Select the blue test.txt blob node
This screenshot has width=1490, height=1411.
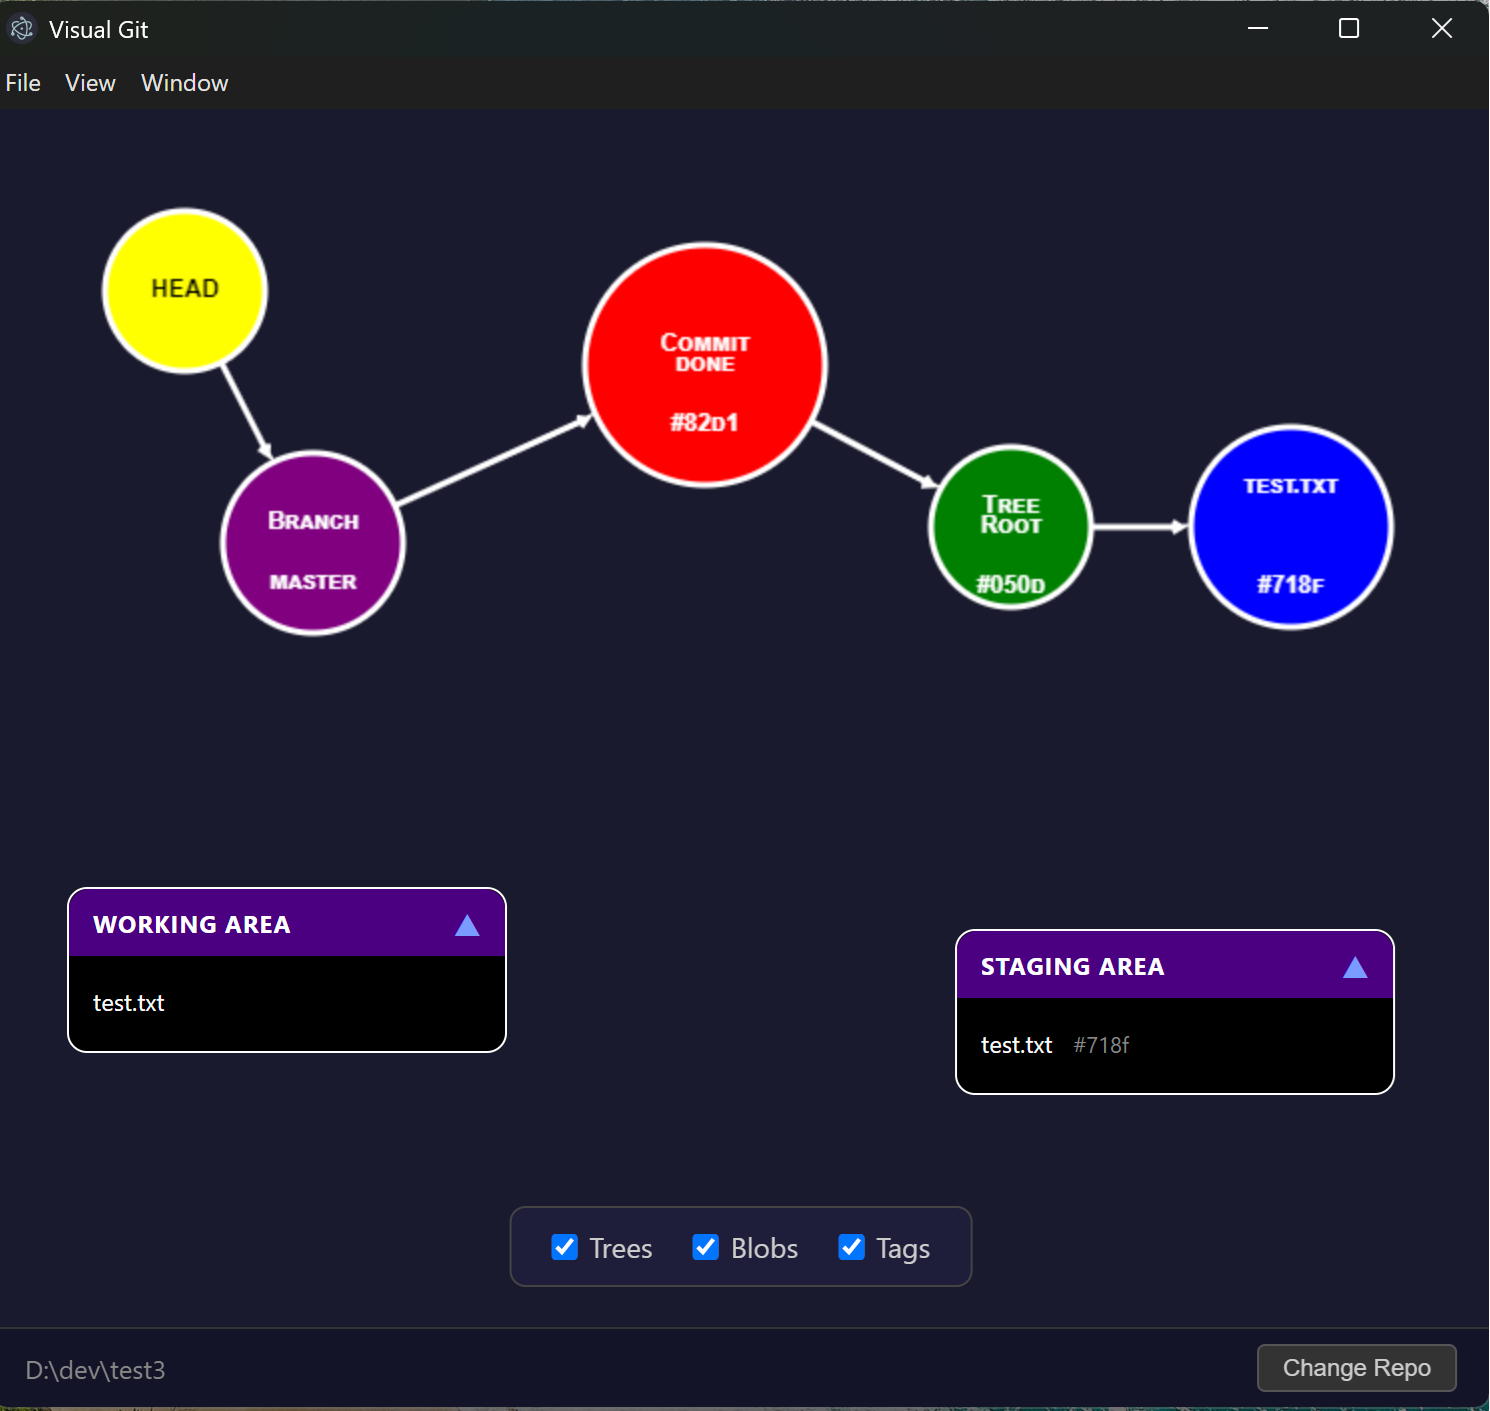(1290, 525)
